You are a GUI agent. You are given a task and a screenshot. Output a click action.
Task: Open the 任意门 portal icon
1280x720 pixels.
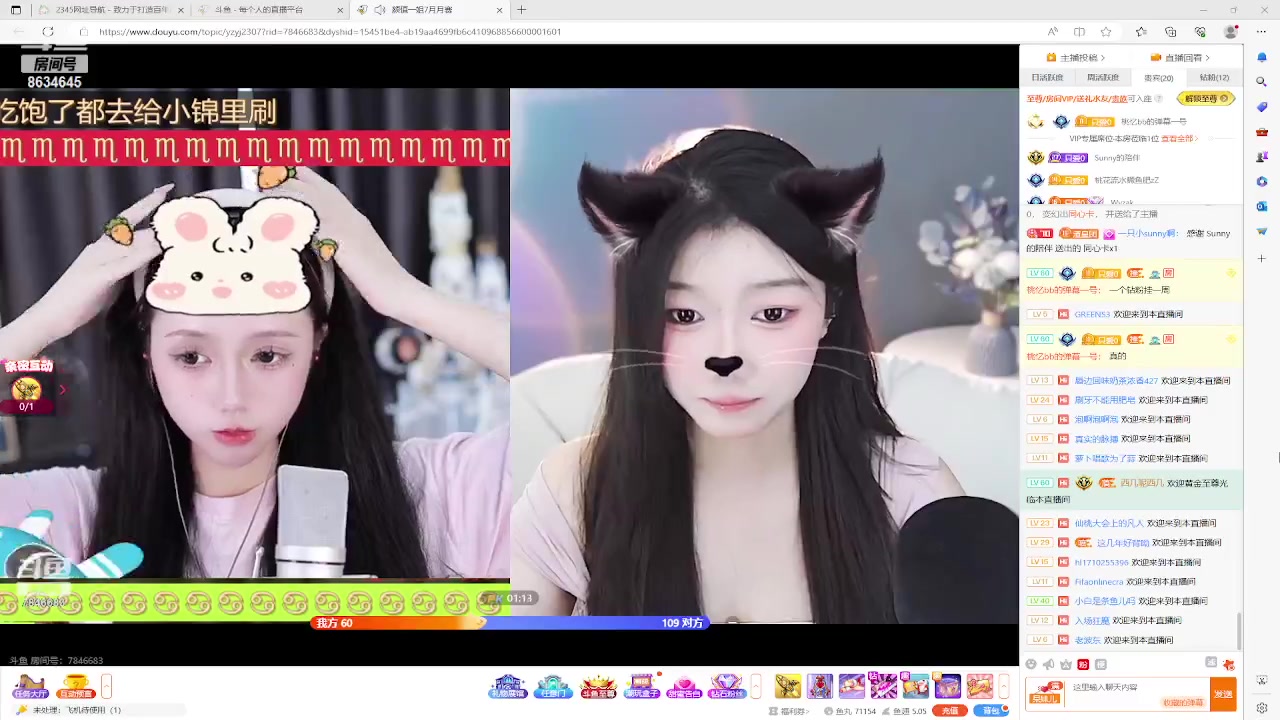click(553, 686)
